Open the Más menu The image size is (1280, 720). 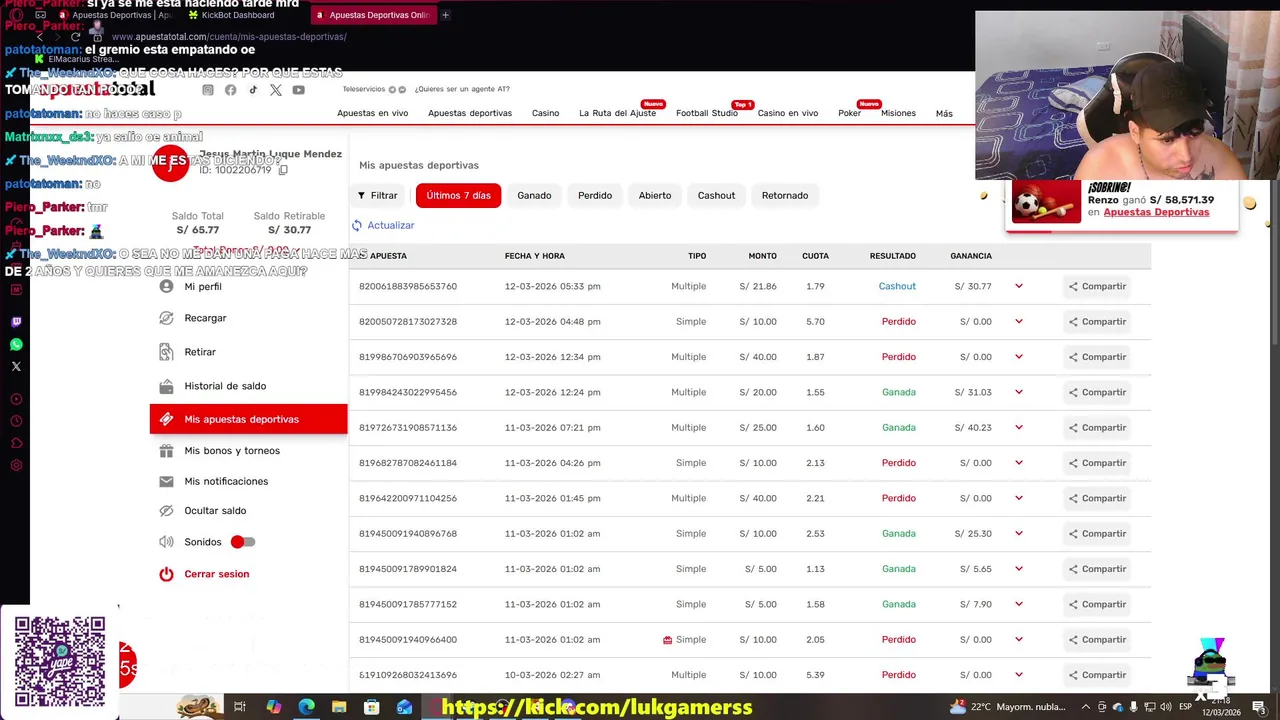click(x=944, y=114)
